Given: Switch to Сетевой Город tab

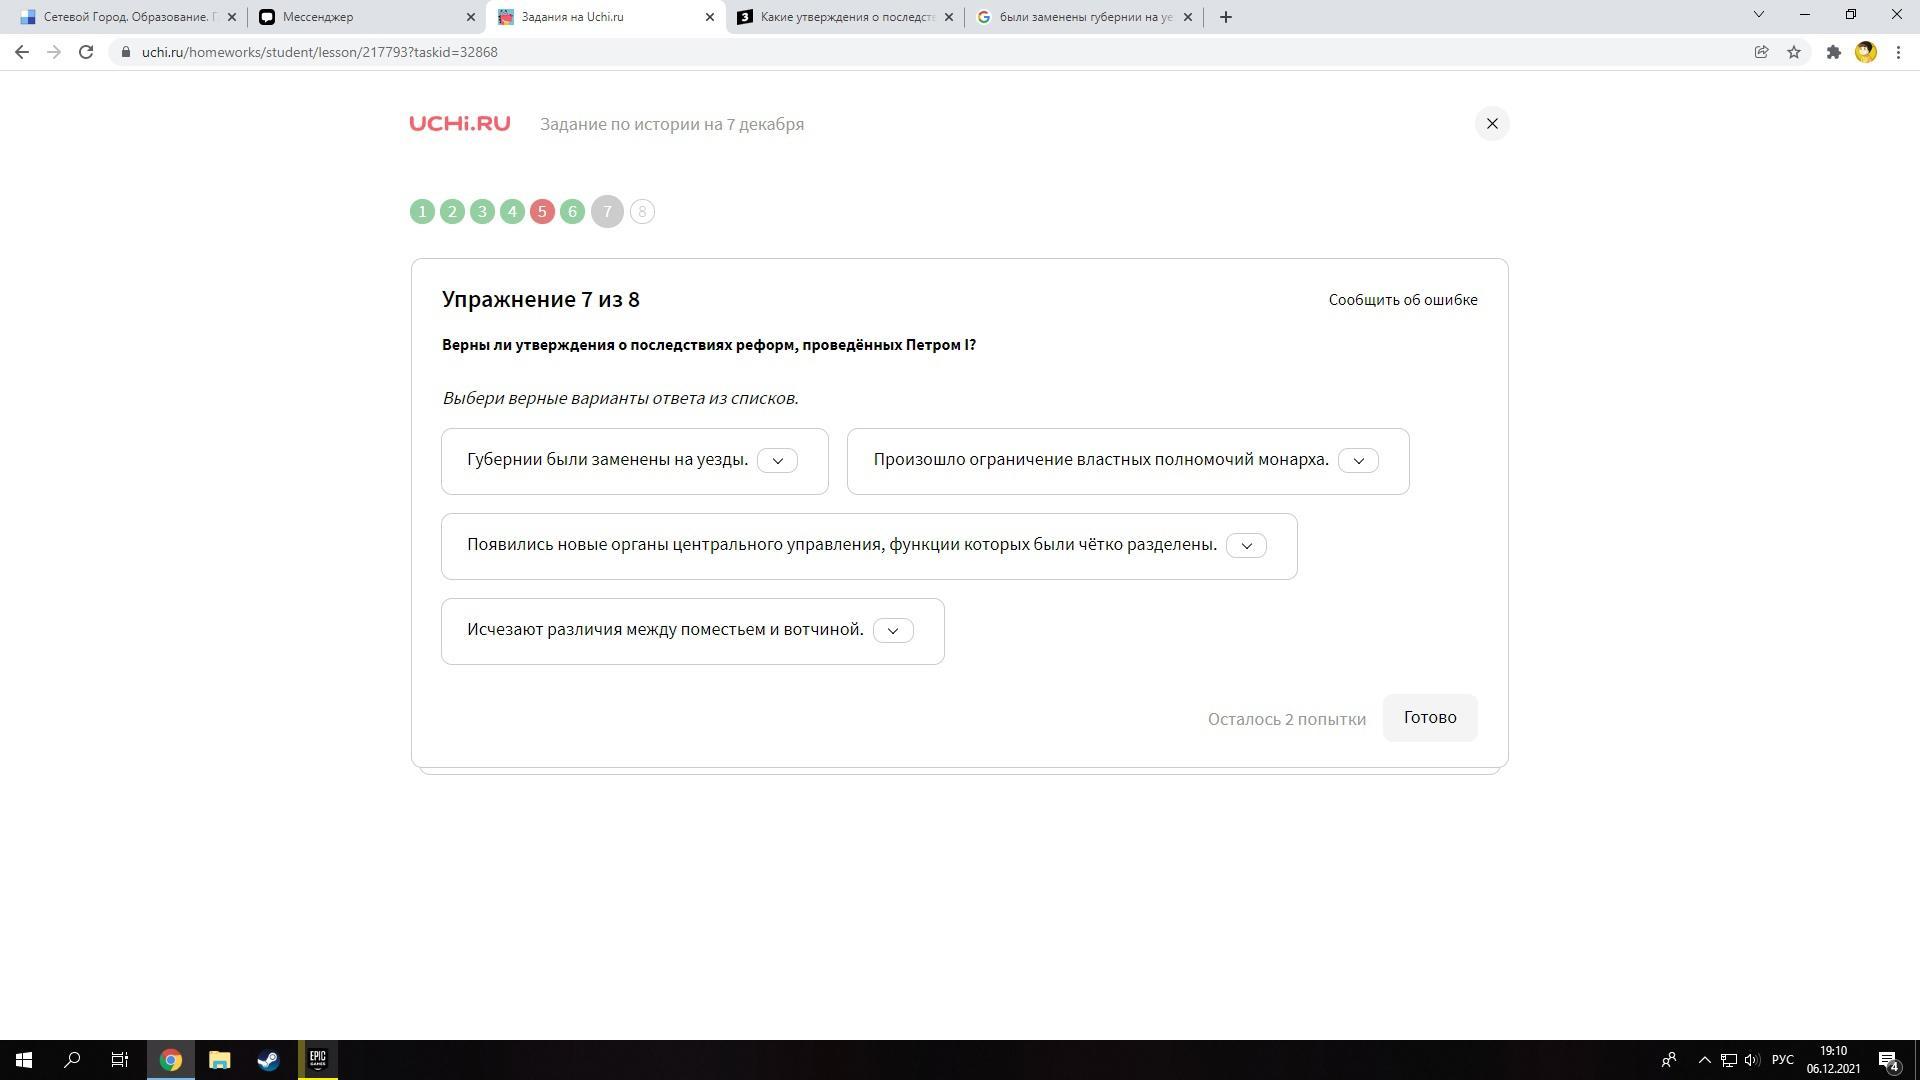Looking at the screenshot, I should click(x=120, y=17).
